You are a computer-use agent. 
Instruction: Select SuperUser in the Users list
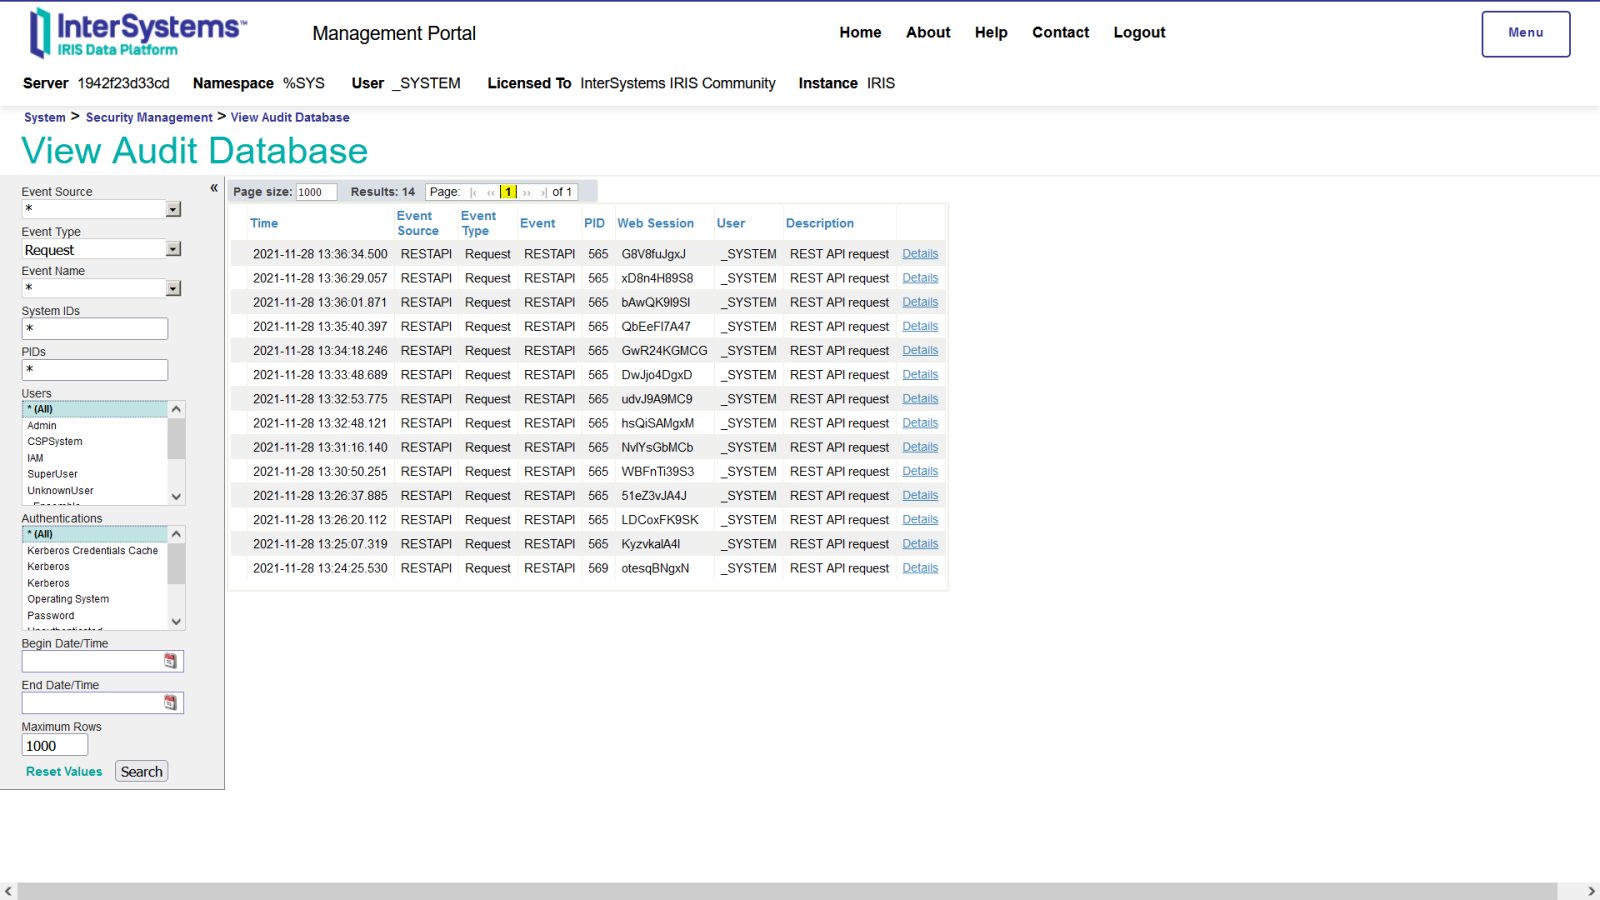[53, 474]
